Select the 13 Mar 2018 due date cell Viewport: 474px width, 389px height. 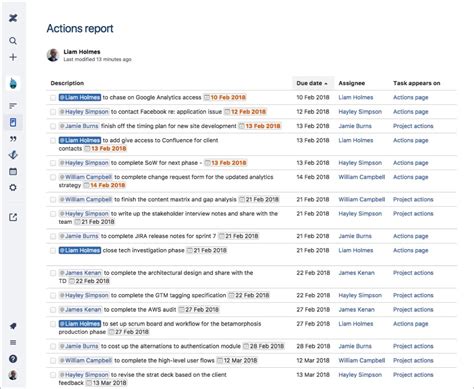pos(313,375)
